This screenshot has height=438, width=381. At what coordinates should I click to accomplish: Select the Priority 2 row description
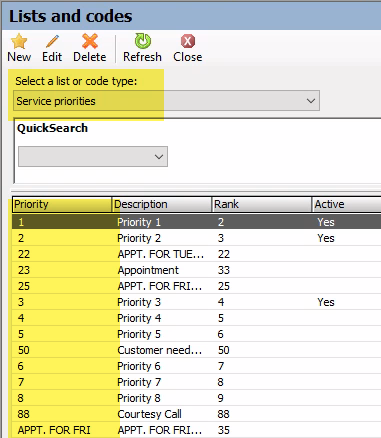pos(139,238)
